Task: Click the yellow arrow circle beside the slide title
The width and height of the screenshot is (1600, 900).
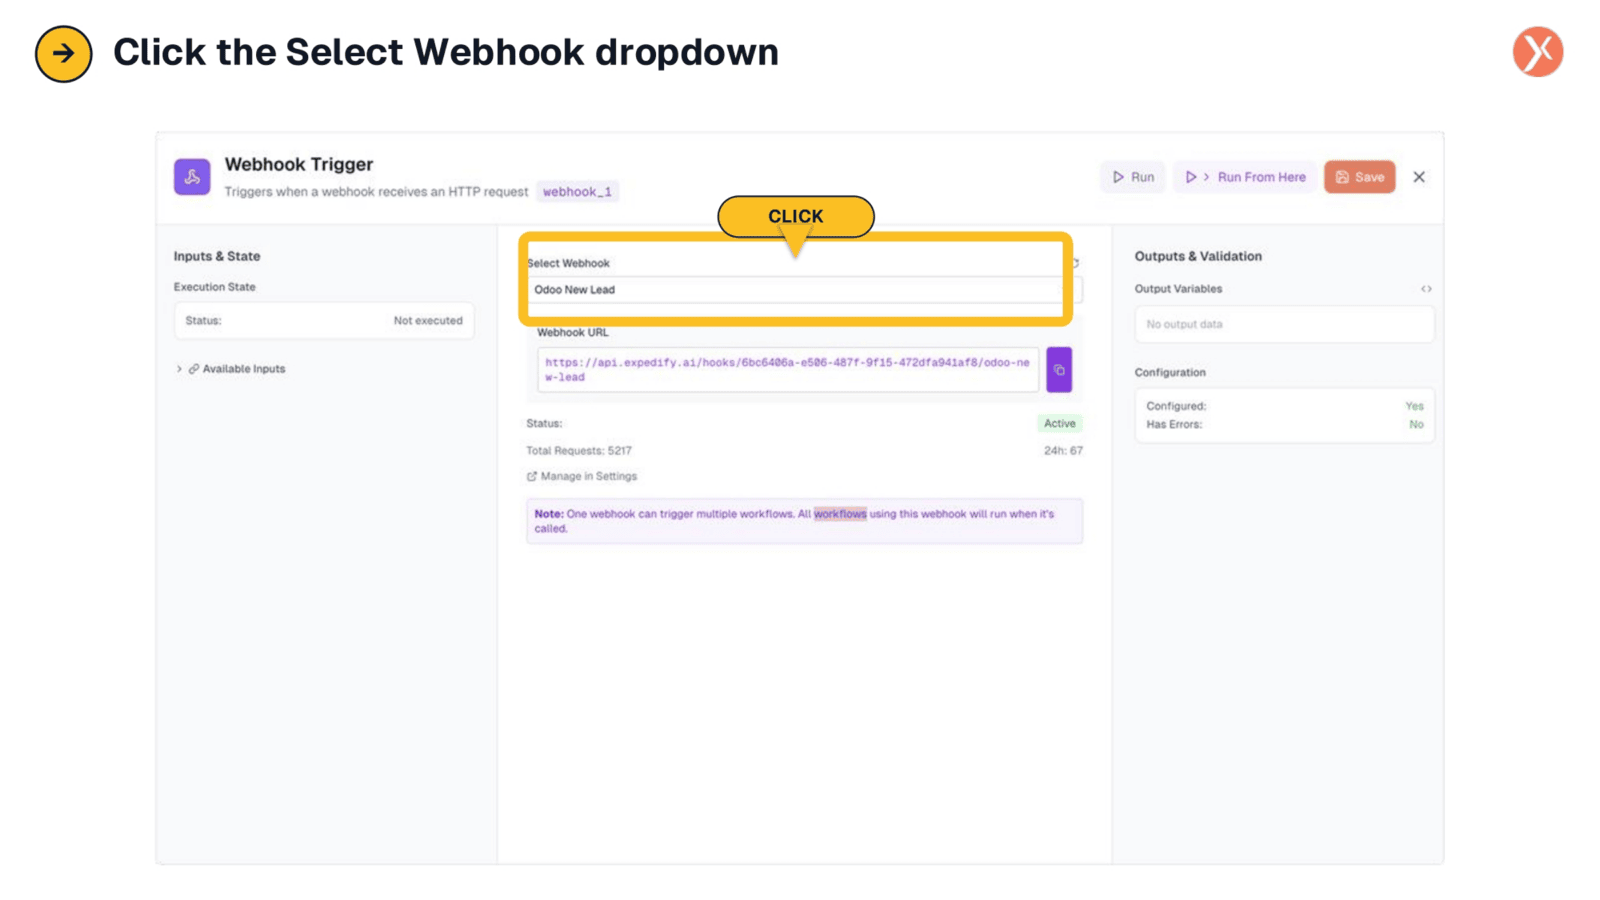Action: [64, 54]
